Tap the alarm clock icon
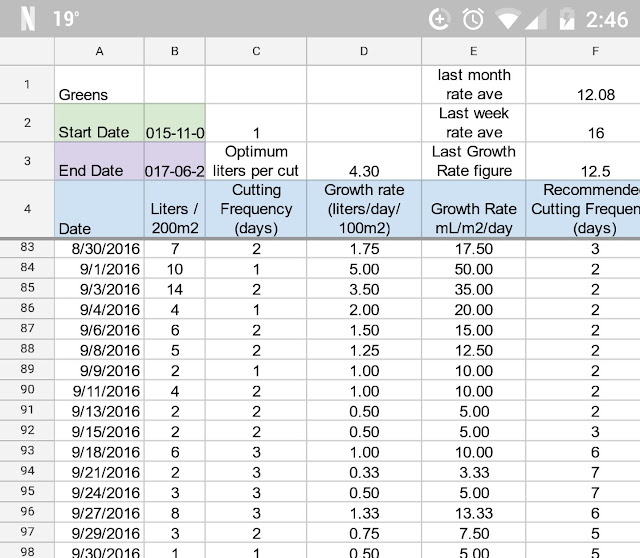Screen dimensions: 640x558 (474, 19)
